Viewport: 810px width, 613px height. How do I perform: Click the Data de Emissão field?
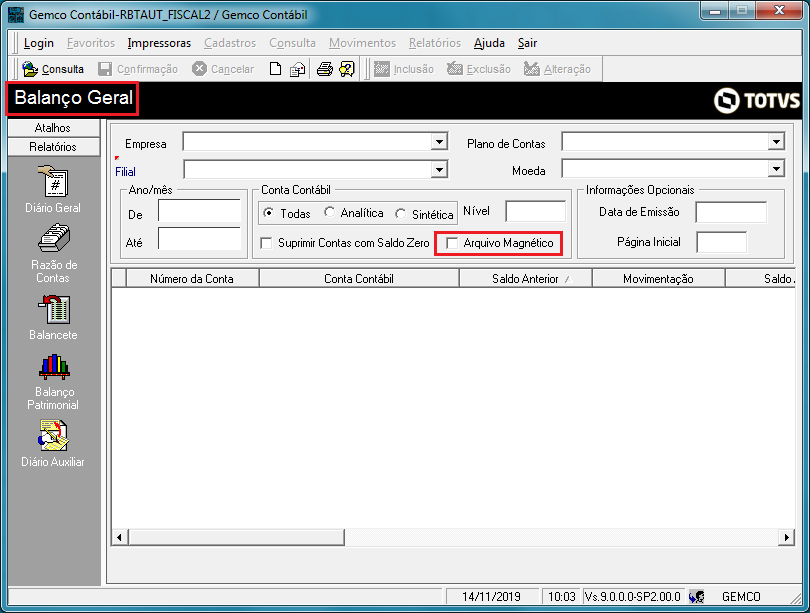pos(731,212)
